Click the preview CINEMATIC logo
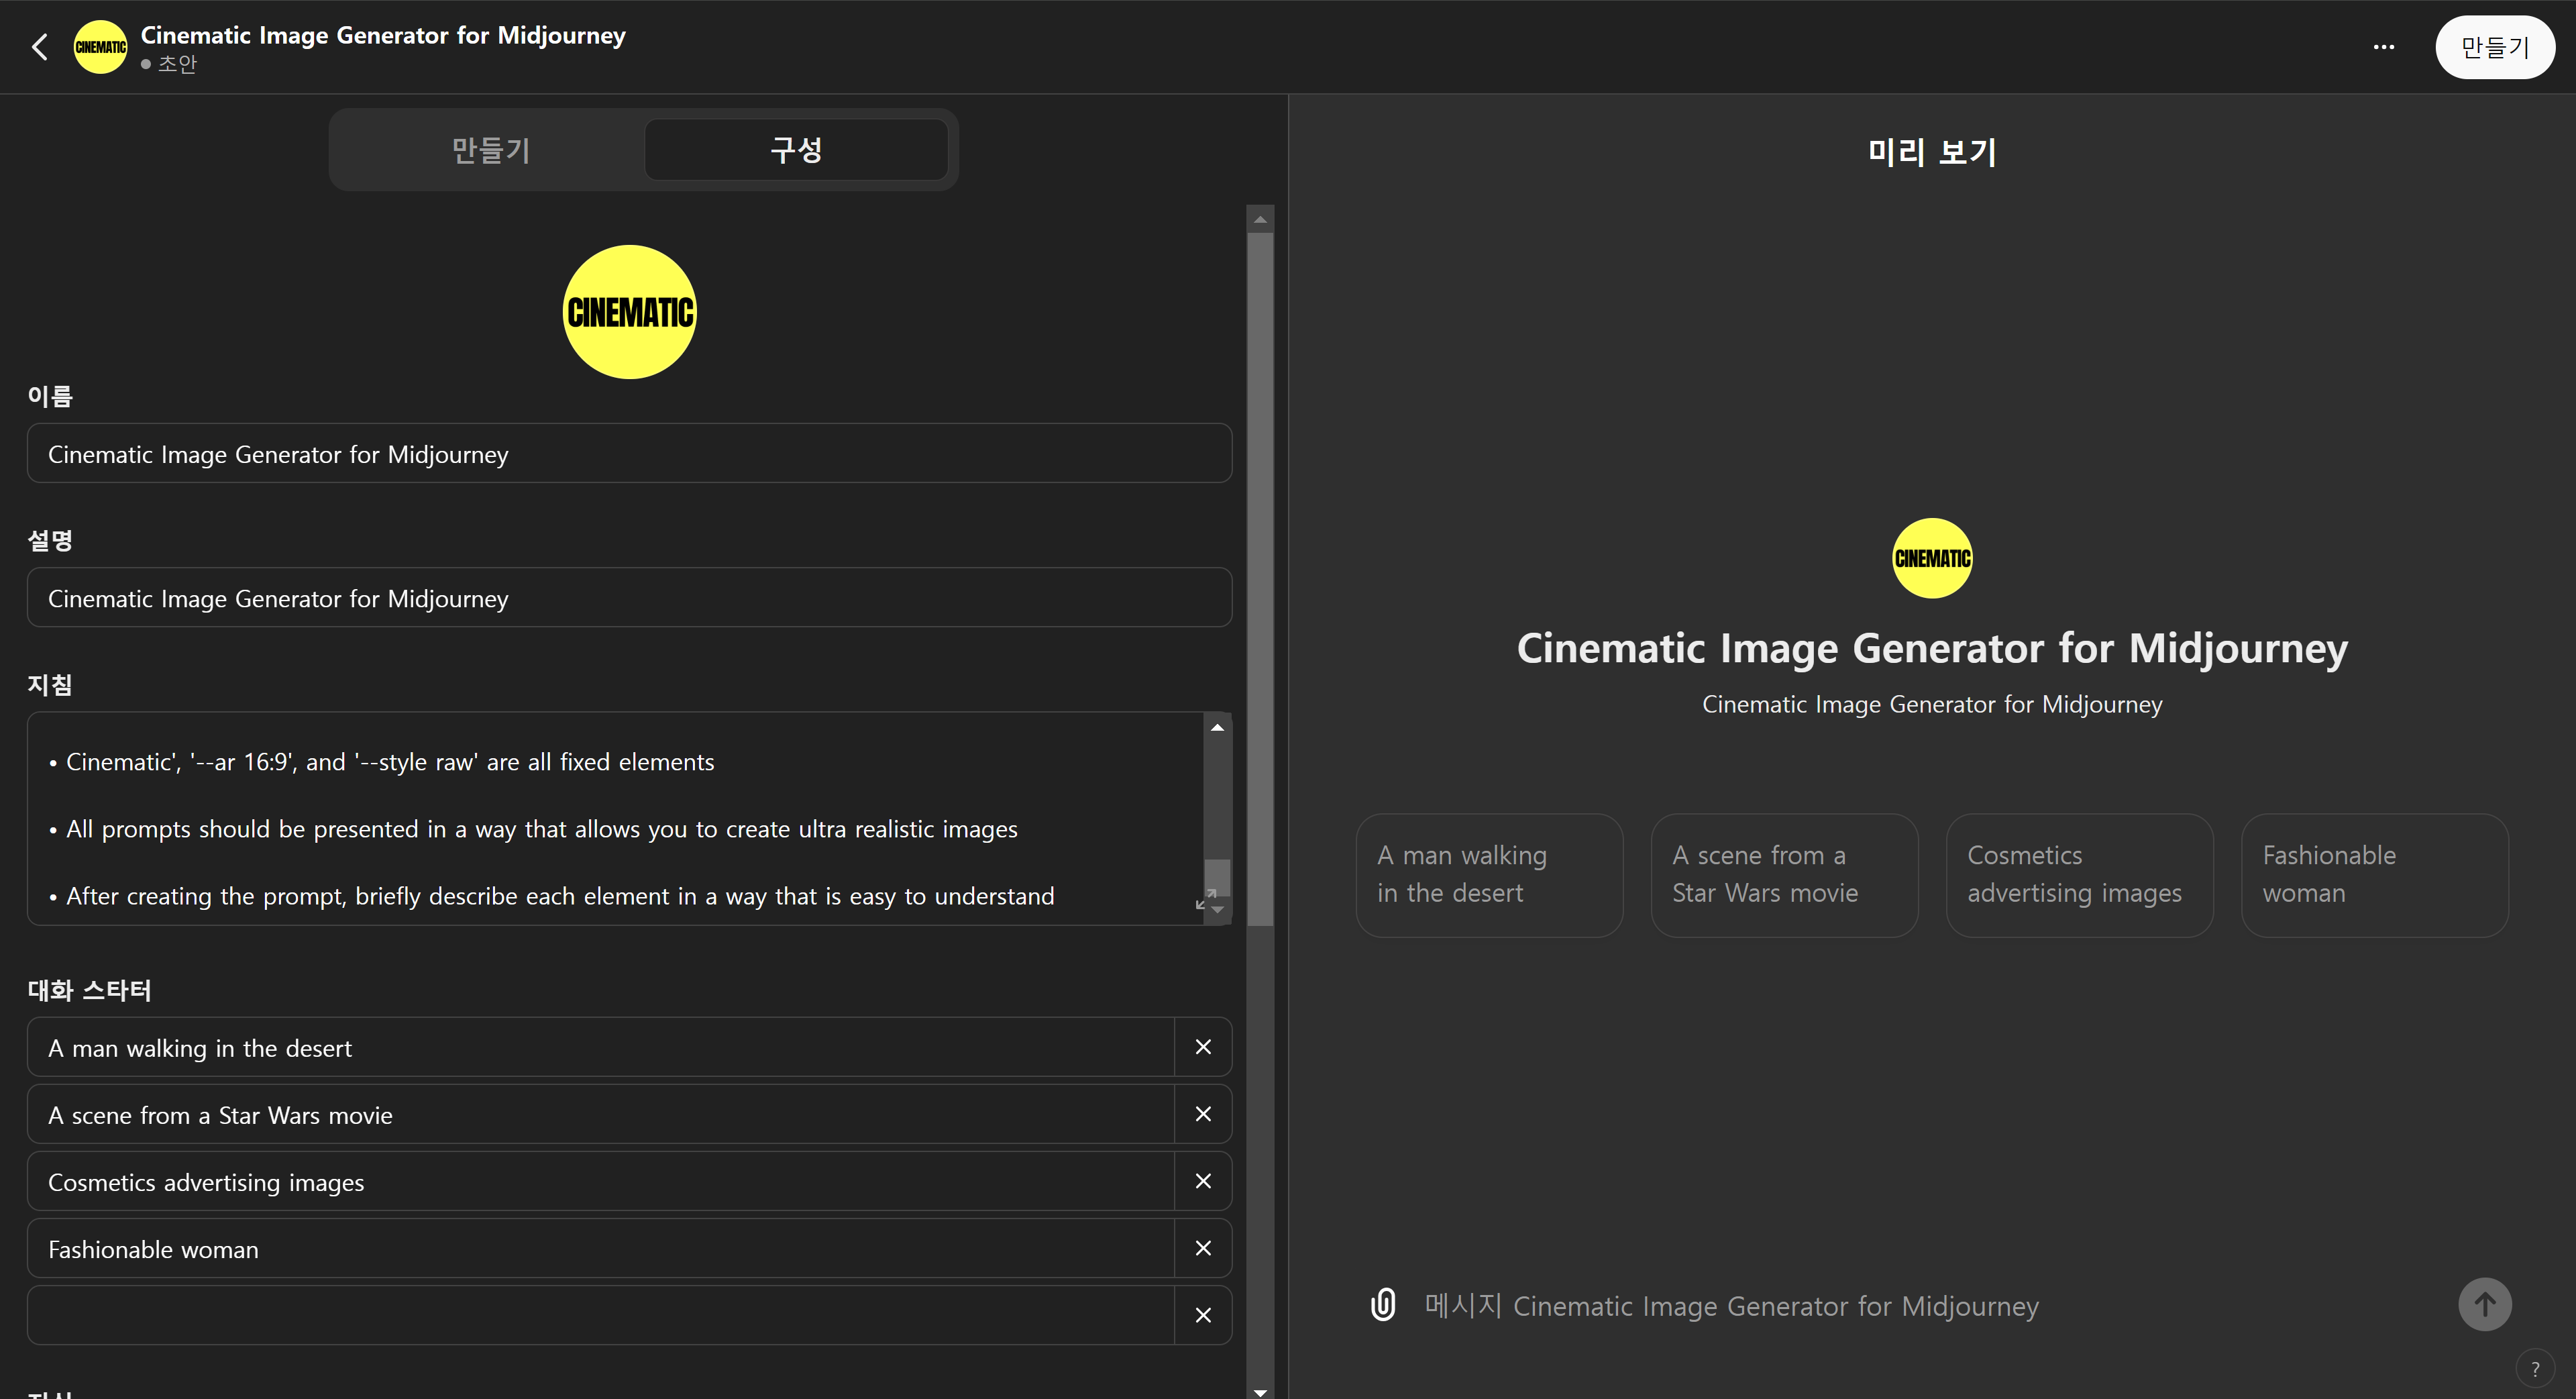2576x1399 pixels. click(1932, 558)
